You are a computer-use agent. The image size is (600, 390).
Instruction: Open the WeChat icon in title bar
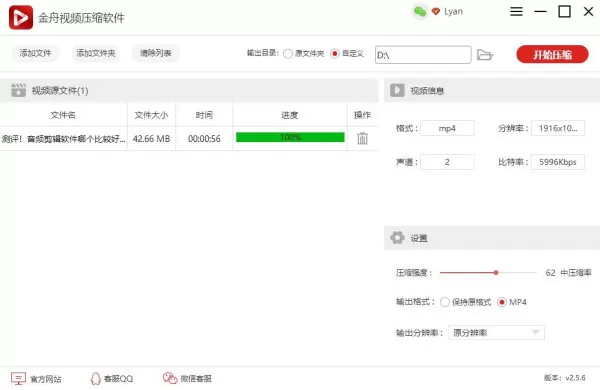pyautogui.click(x=420, y=12)
